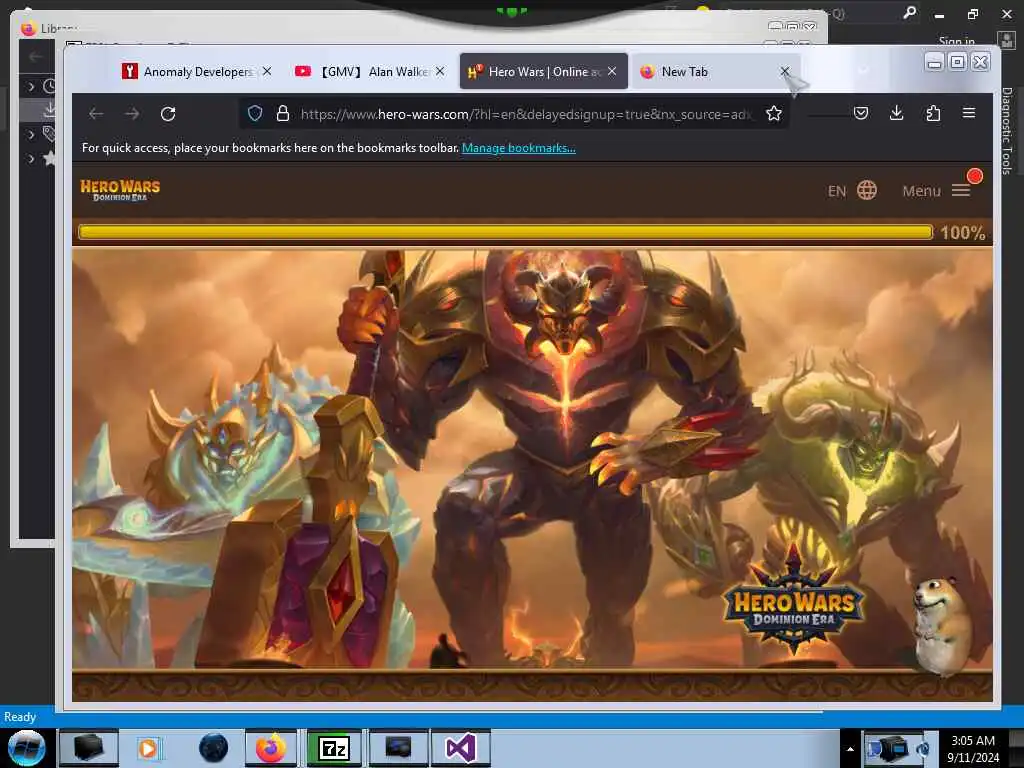
Task: Close the Anomaly Developers tab
Action: coord(267,71)
